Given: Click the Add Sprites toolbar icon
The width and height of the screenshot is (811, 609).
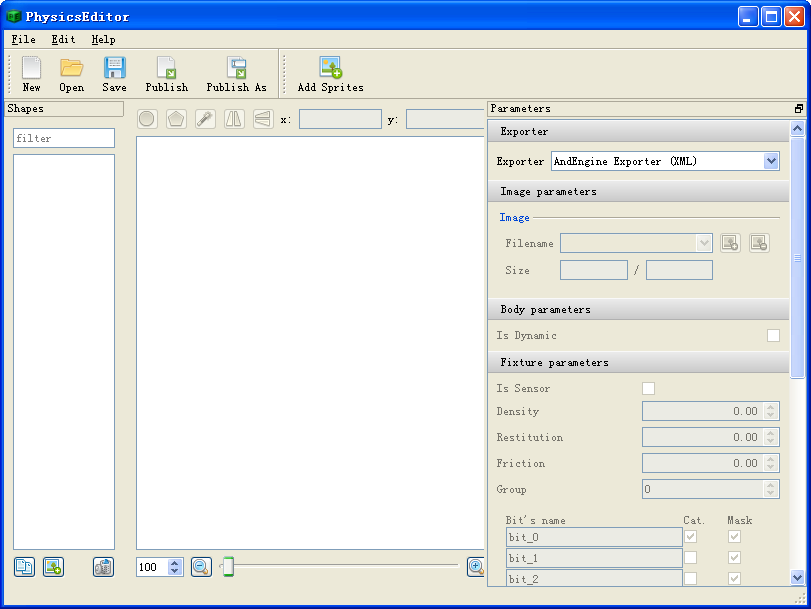Looking at the screenshot, I should click(x=330, y=68).
